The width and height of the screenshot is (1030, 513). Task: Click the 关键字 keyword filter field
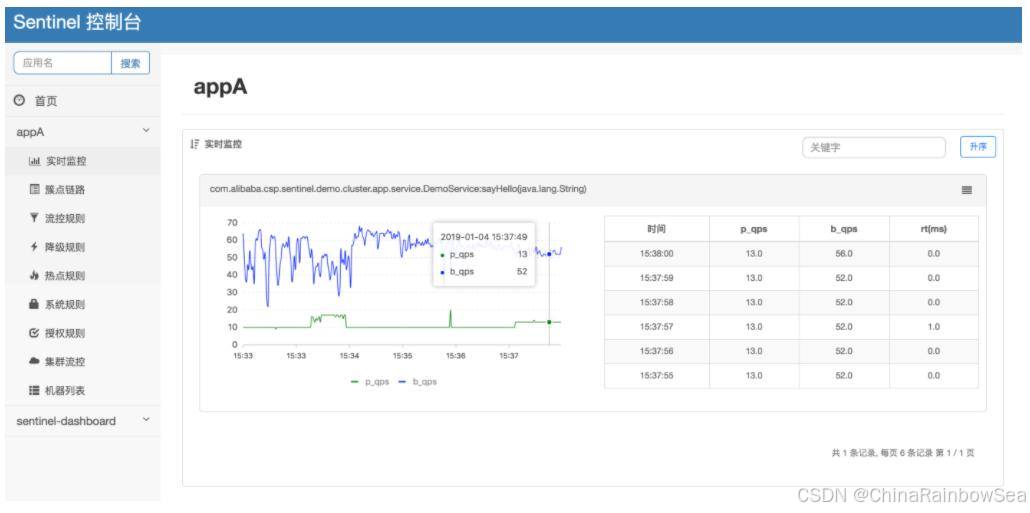(873, 147)
